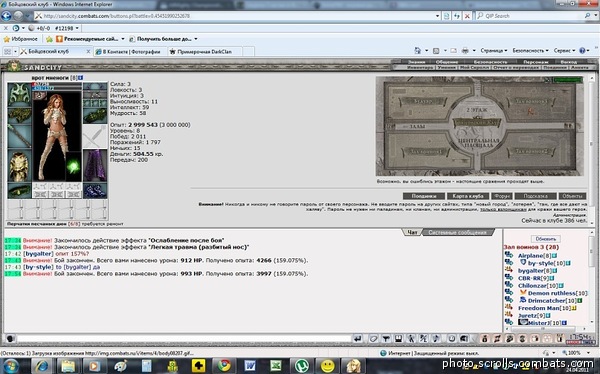Image resolution: width=600 pixels, height=374 pixels.
Task: Select player Freedom Man in list
Action: (x=539, y=308)
